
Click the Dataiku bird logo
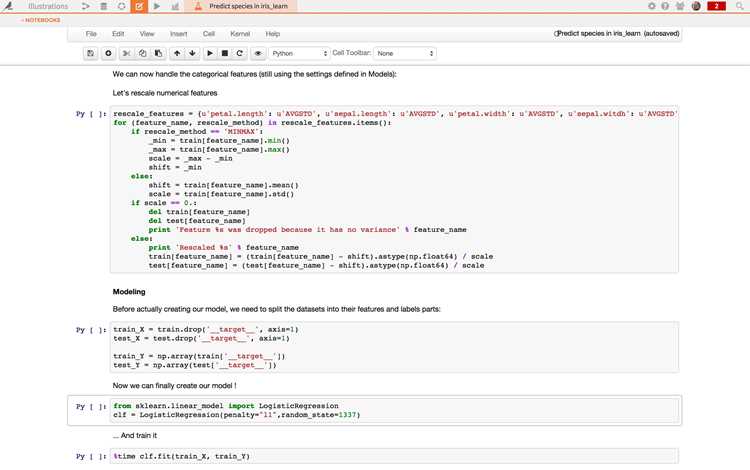(x=8, y=6)
